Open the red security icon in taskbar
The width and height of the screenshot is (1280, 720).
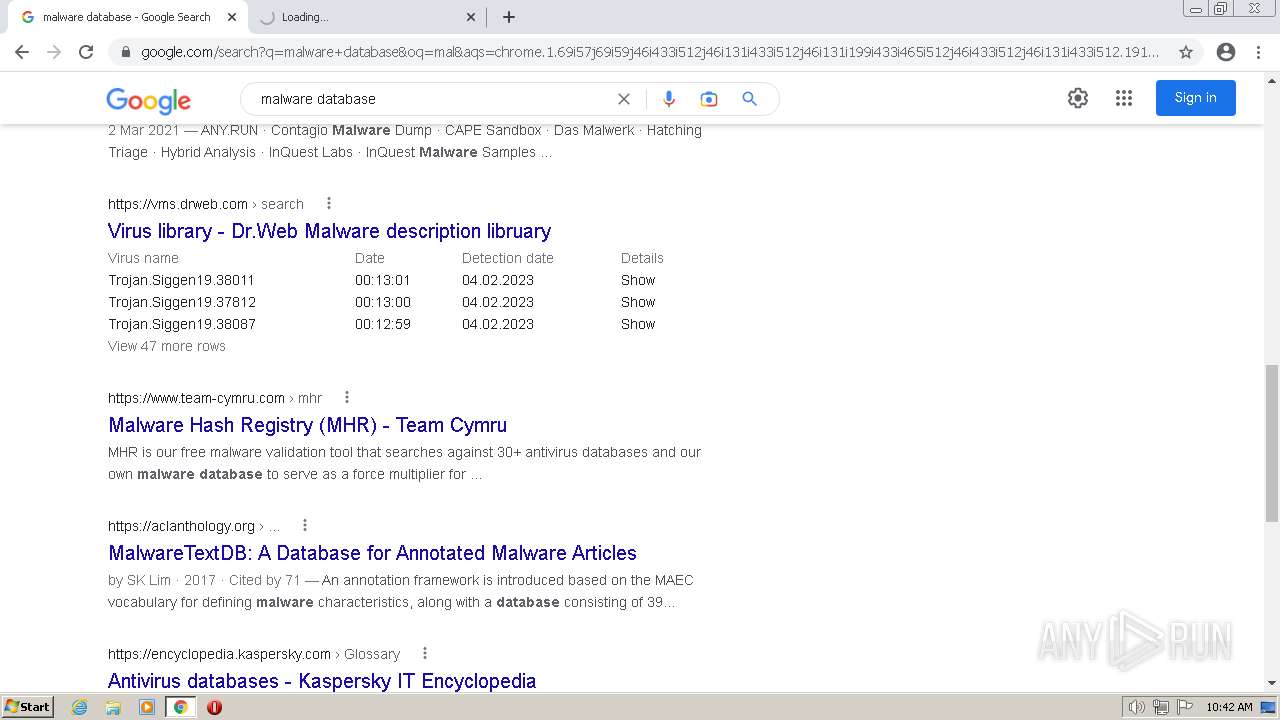[x=214, y=707]
